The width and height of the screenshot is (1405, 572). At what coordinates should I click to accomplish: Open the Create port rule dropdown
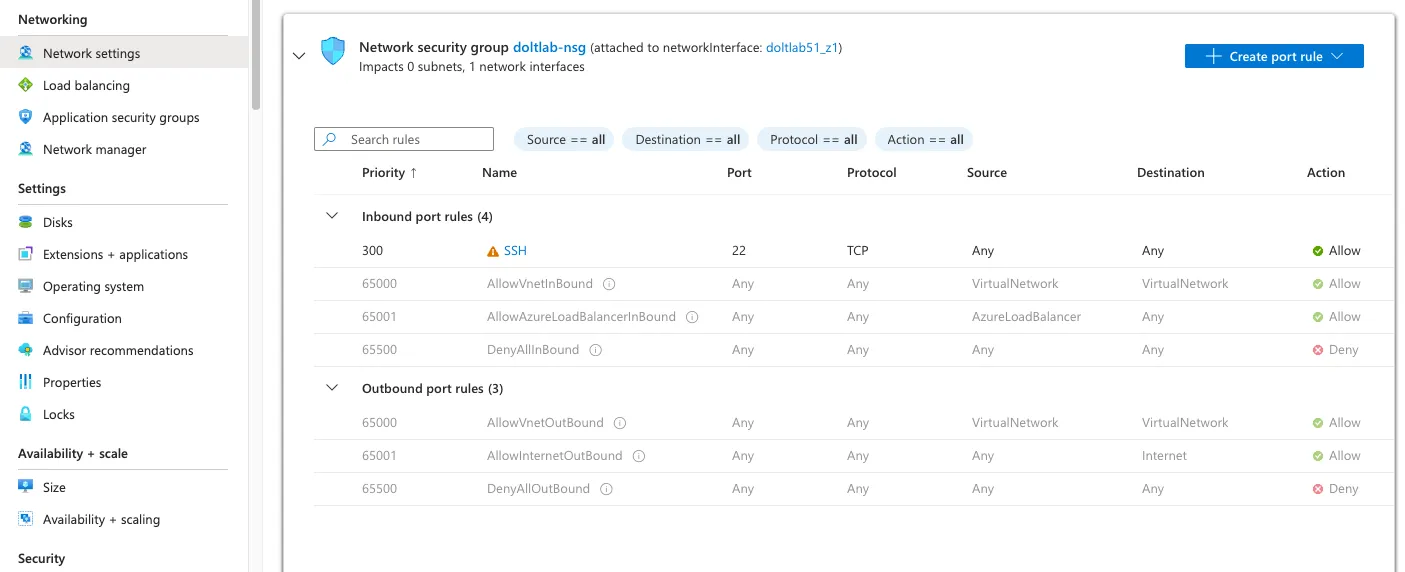click(x=1273, y=57)
